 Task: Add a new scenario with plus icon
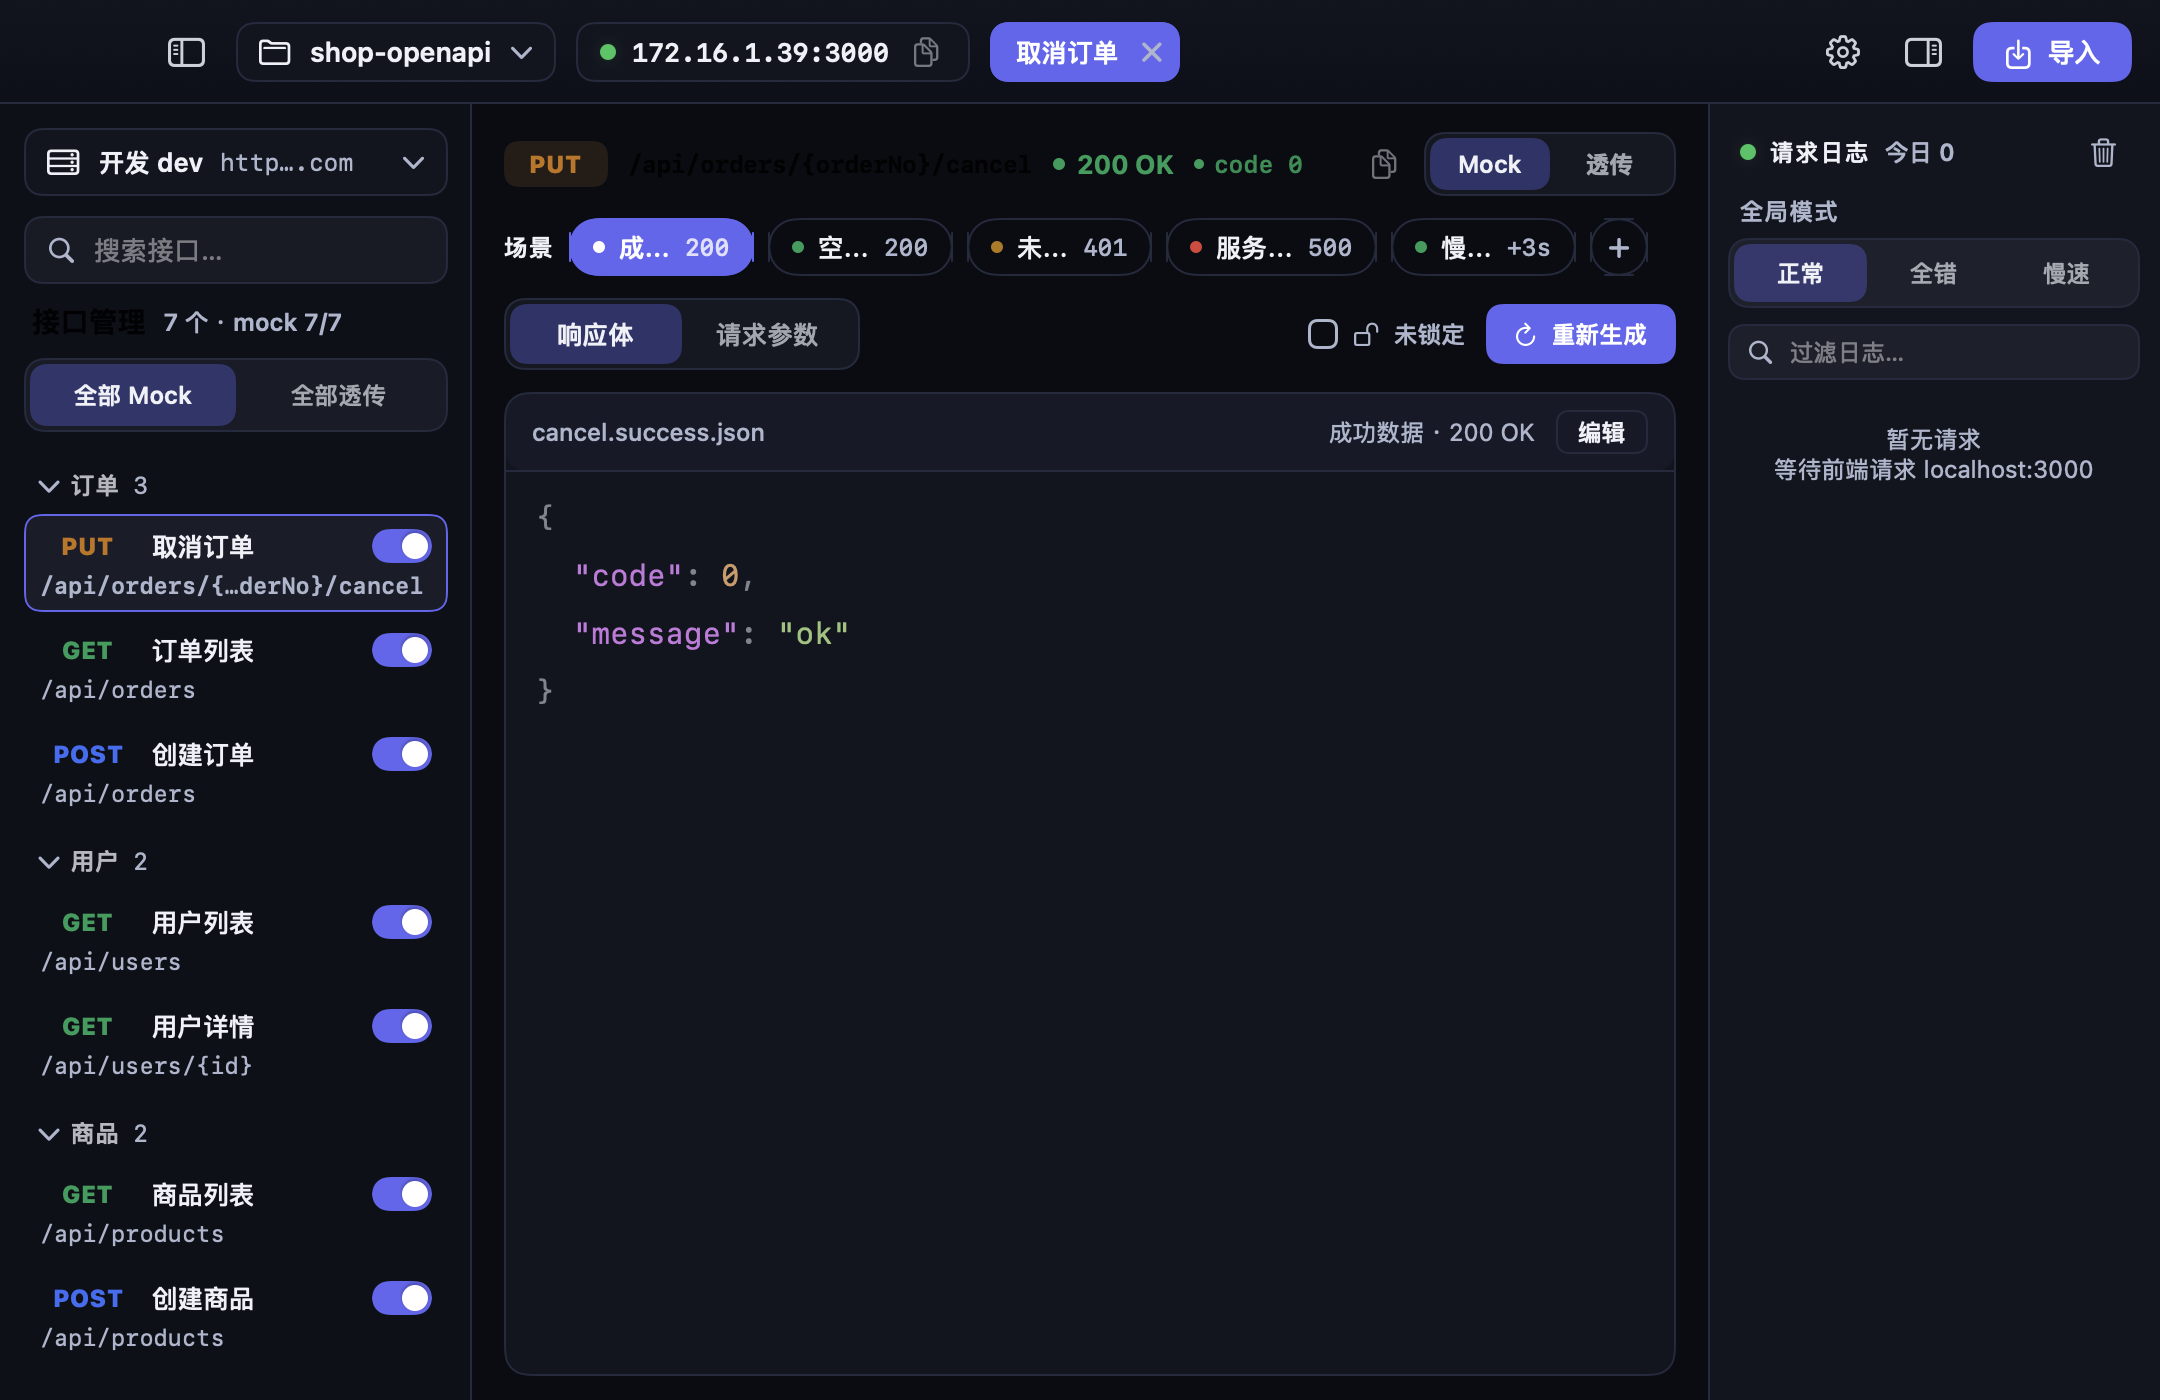click(x=1619, y=247)
